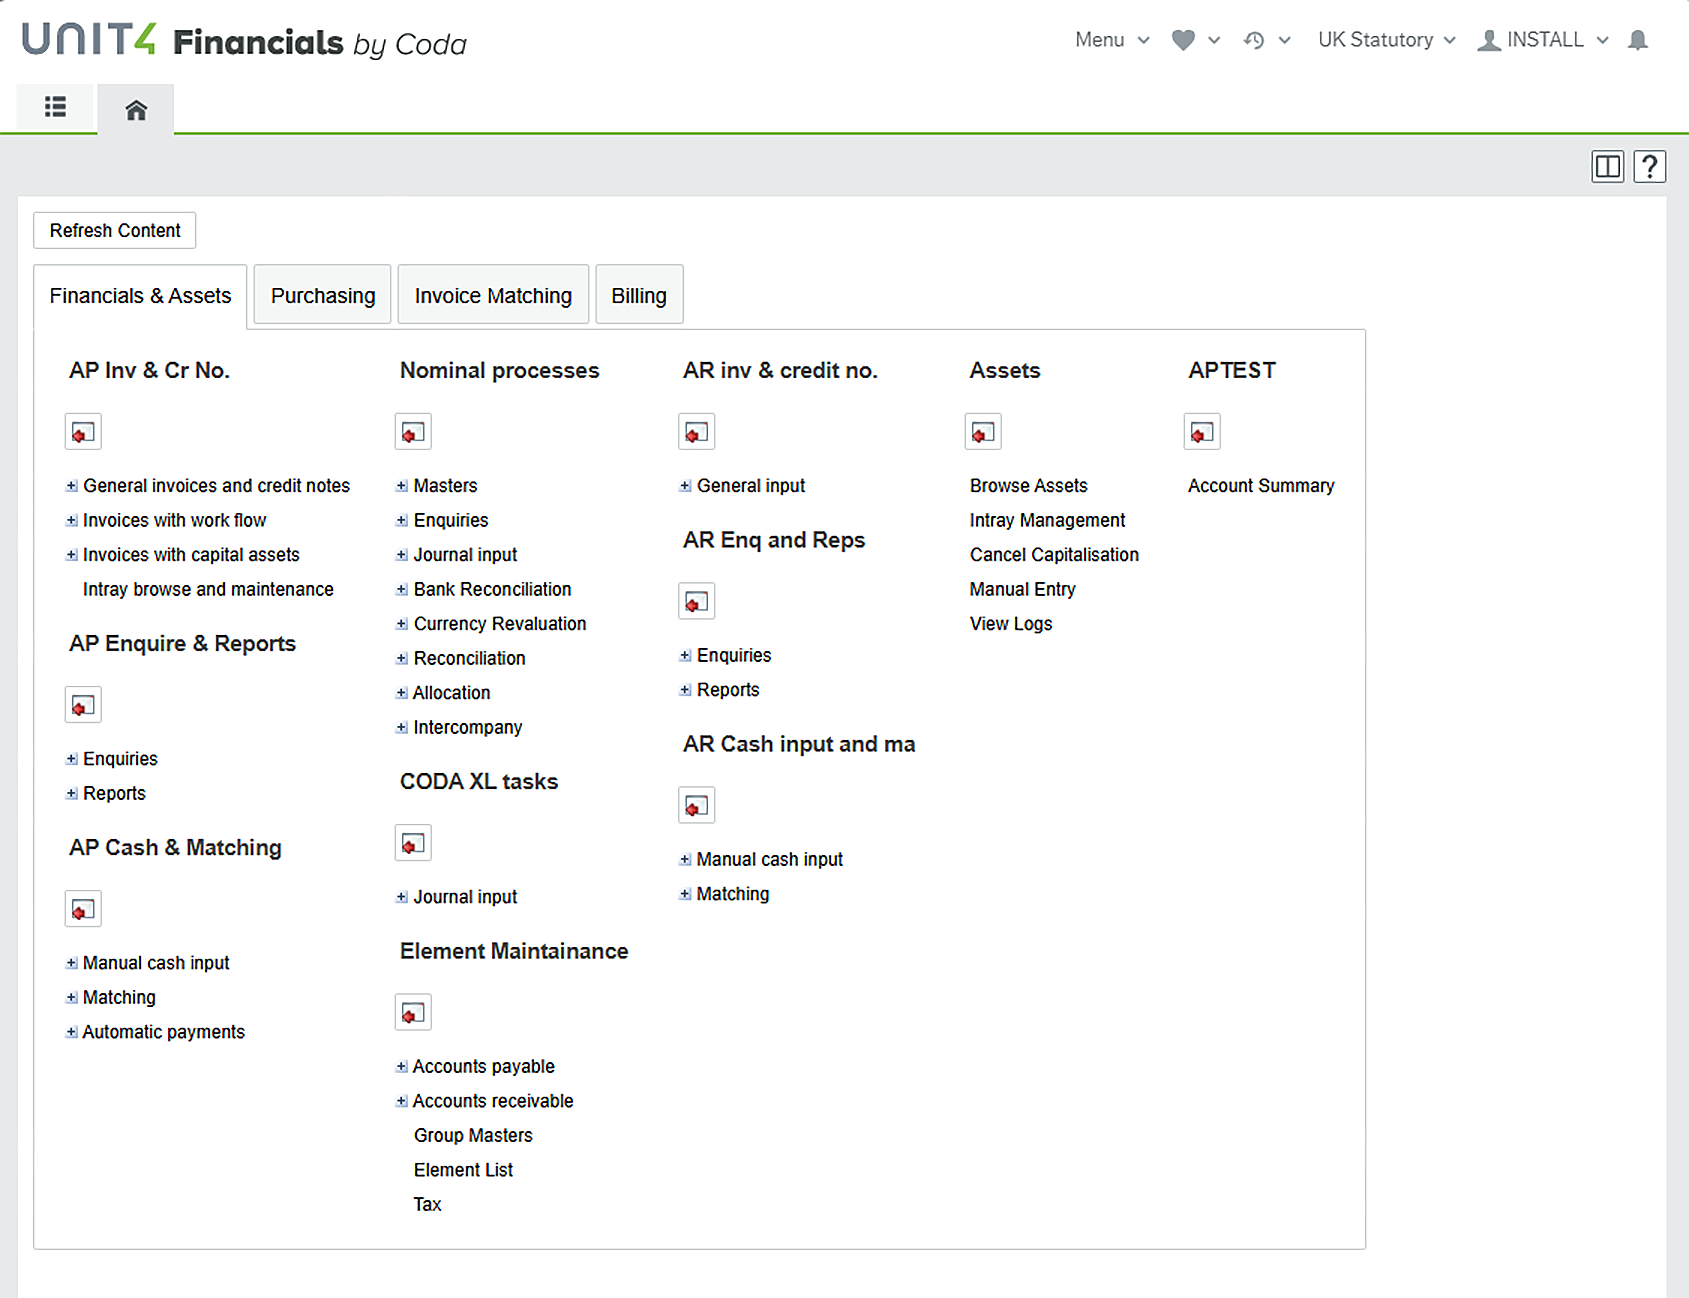Switch to the Invoice Matching tab
Screen dimensions: 1689x1298
[492, 295]
